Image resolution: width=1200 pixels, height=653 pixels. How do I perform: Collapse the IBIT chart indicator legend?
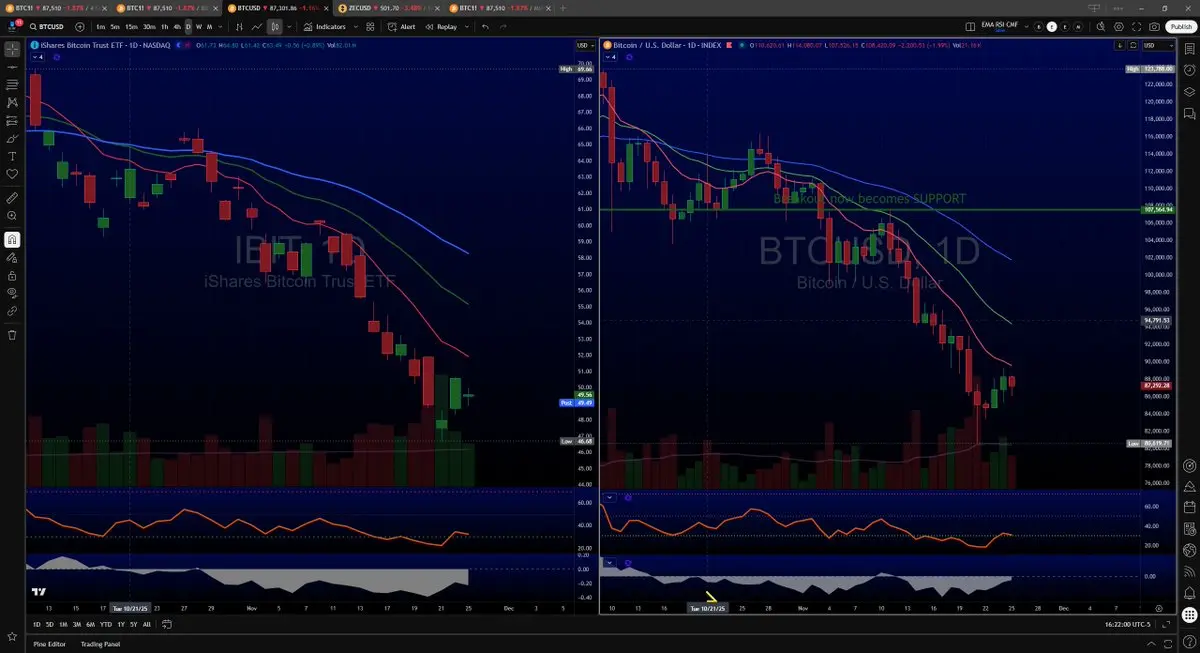[x=40, y=57]
